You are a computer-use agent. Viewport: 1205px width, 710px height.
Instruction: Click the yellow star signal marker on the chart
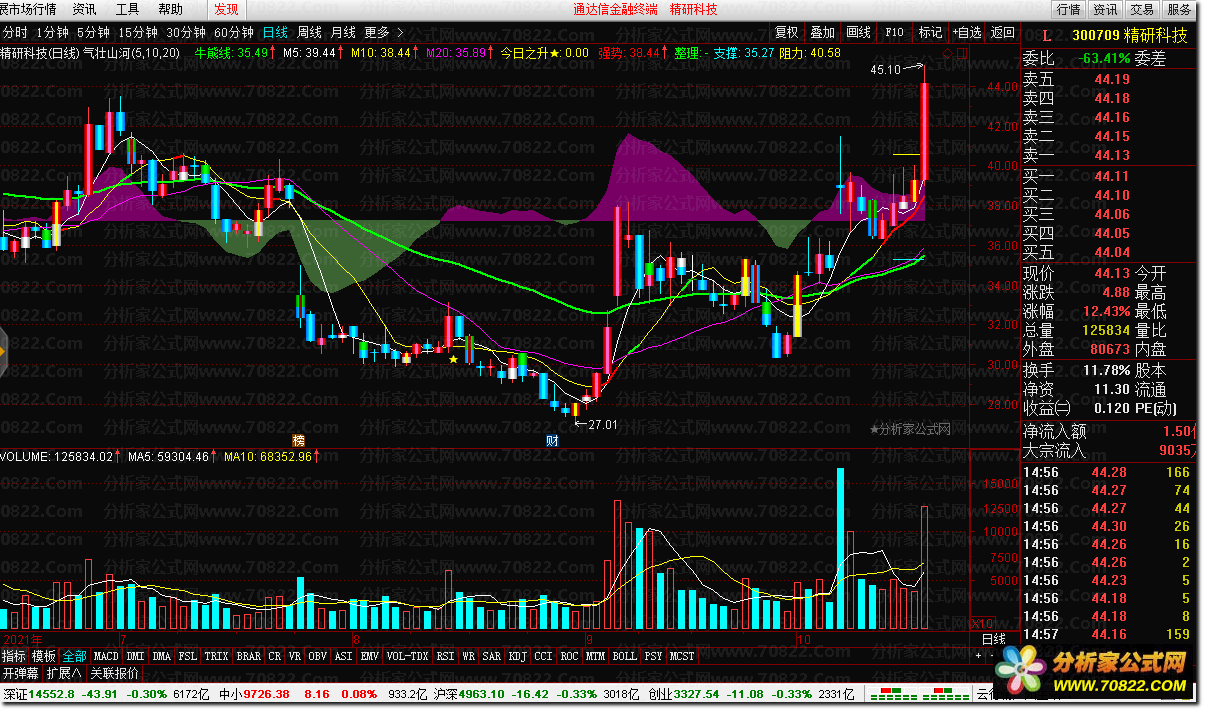(453, 358)
